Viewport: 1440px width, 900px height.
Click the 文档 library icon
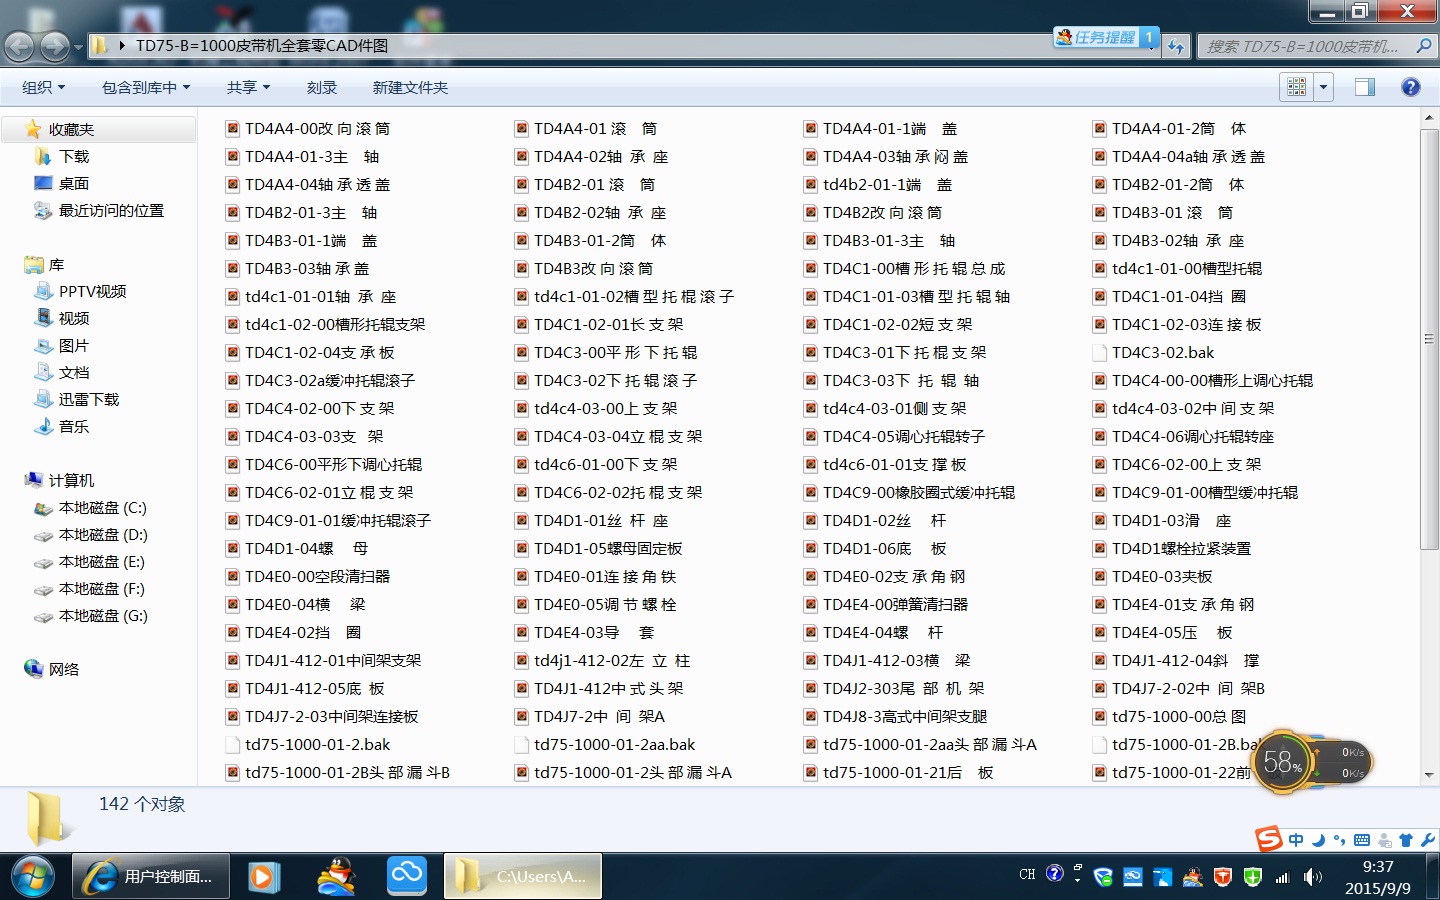click(43, 372)
